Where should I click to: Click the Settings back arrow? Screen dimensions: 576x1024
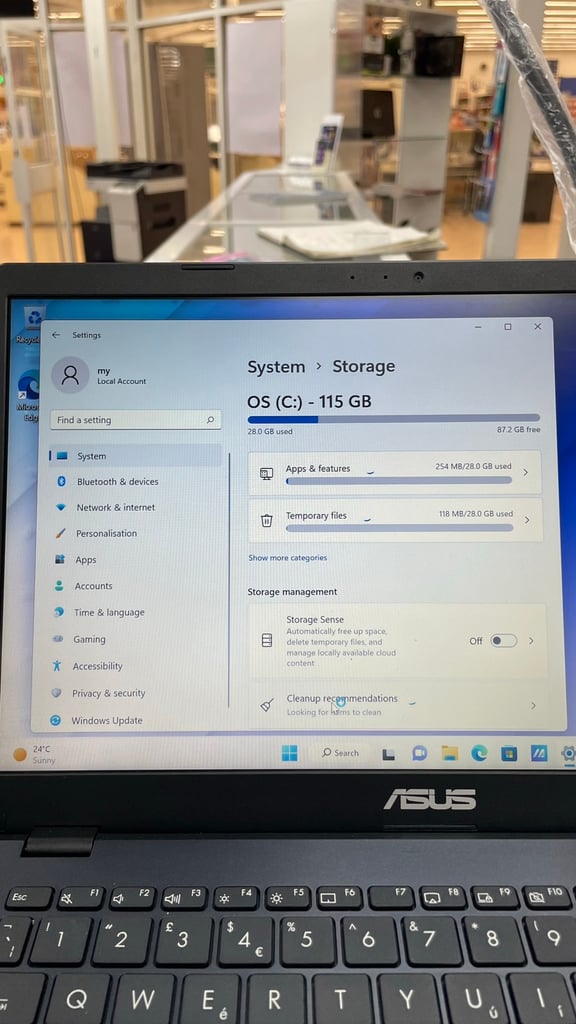pyautogui.click(x=56, y=335)
